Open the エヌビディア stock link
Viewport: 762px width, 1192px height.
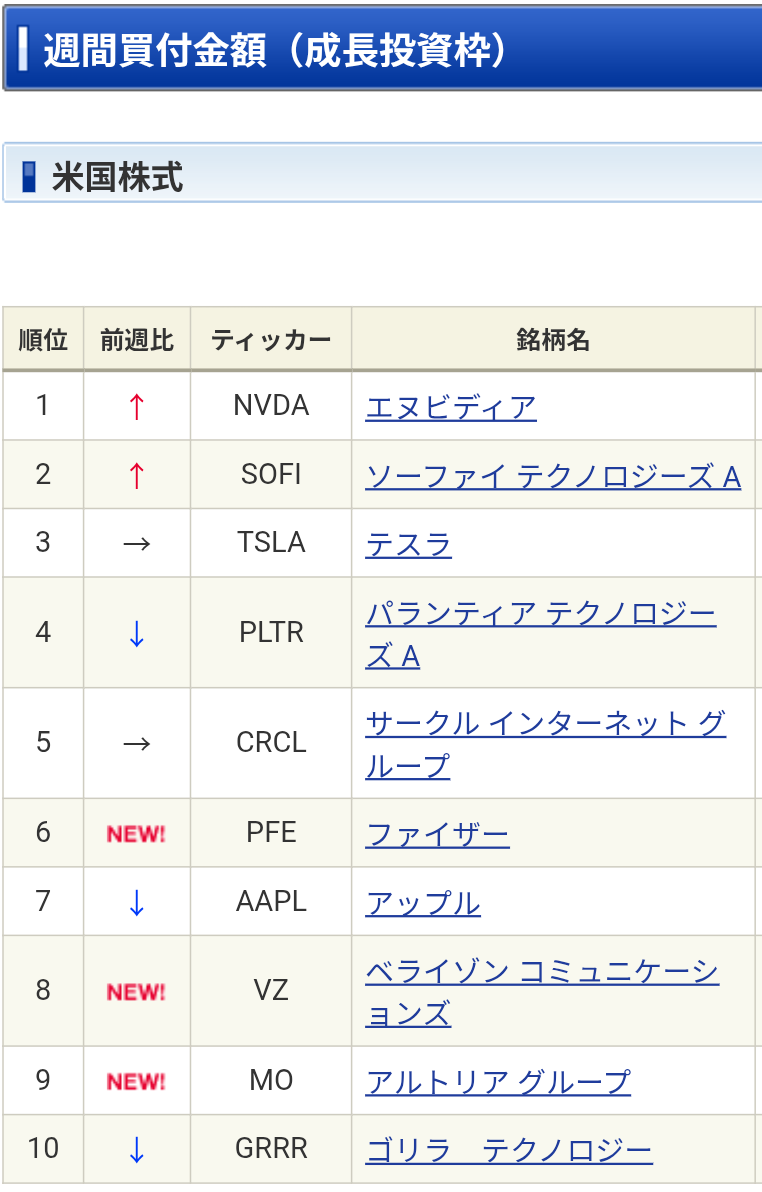(451, 407)
